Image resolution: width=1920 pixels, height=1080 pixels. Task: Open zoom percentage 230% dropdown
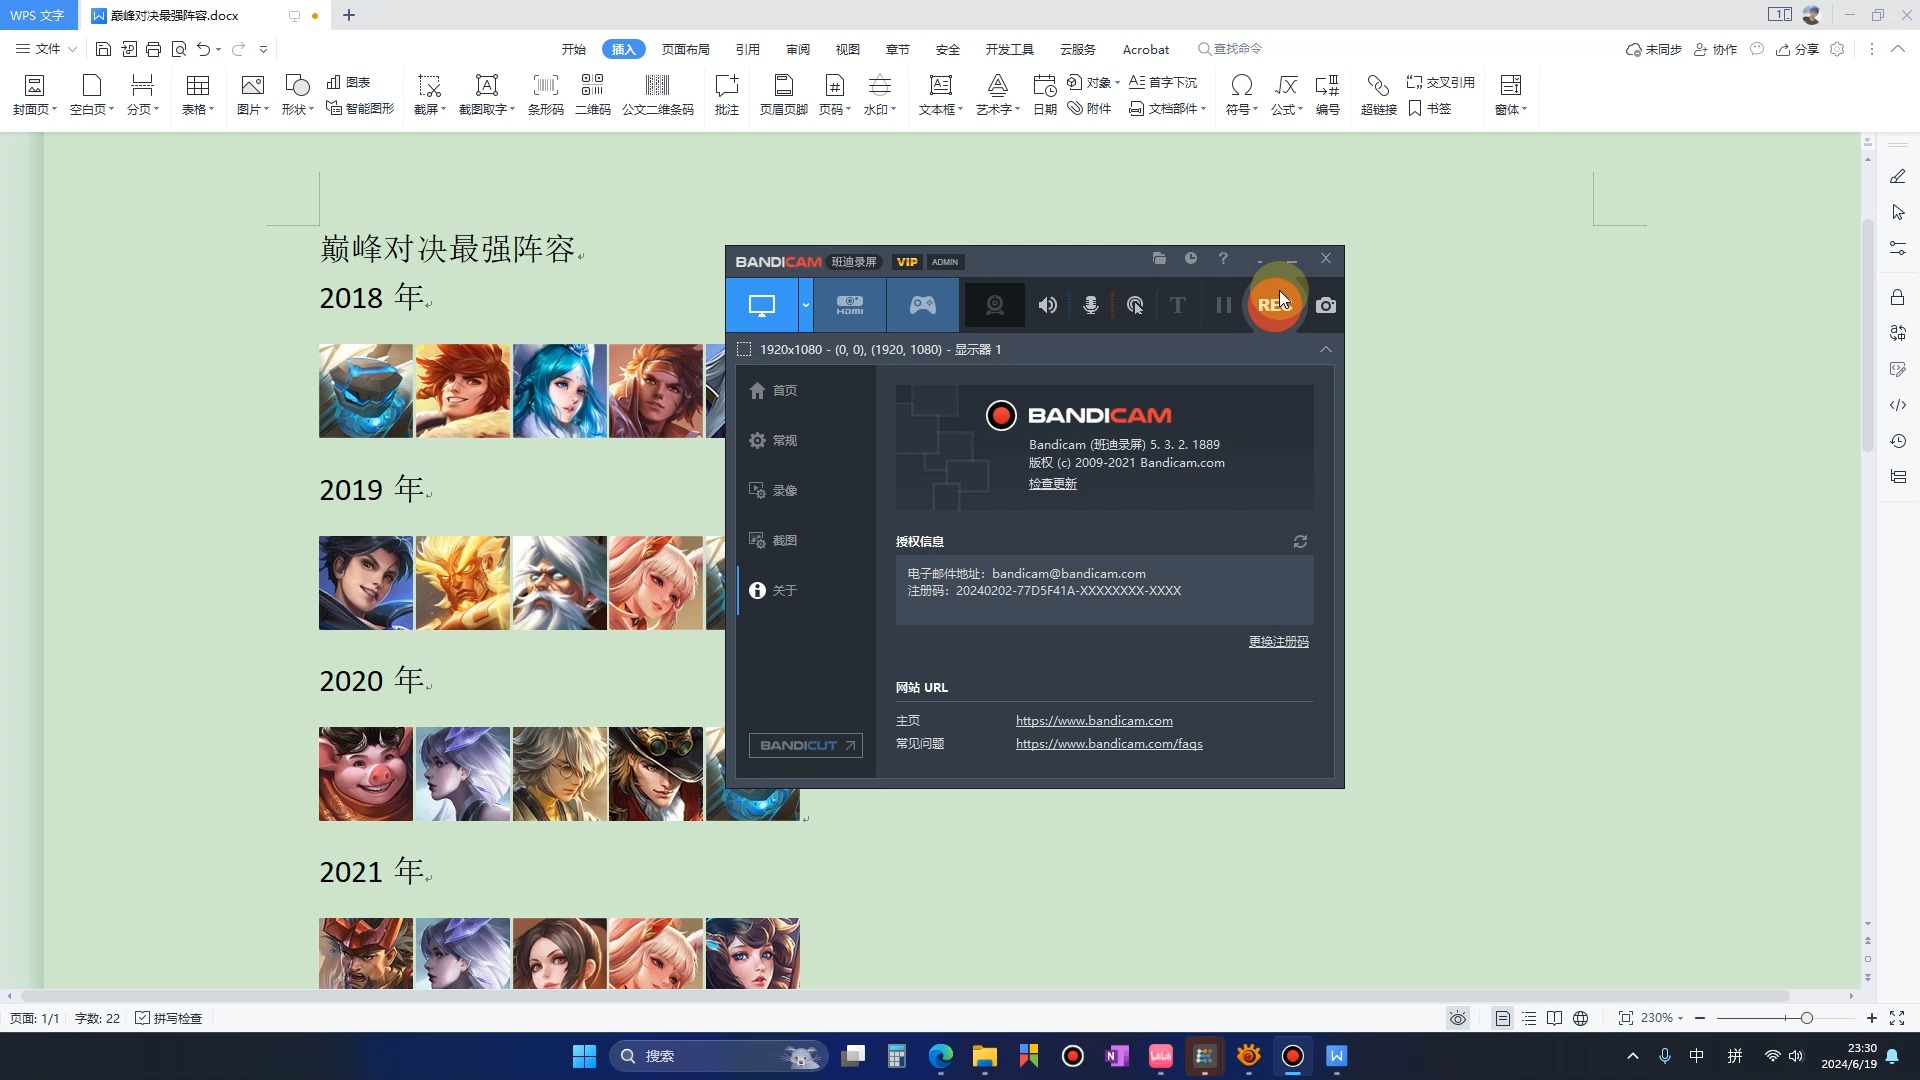click(1663, 1018)
